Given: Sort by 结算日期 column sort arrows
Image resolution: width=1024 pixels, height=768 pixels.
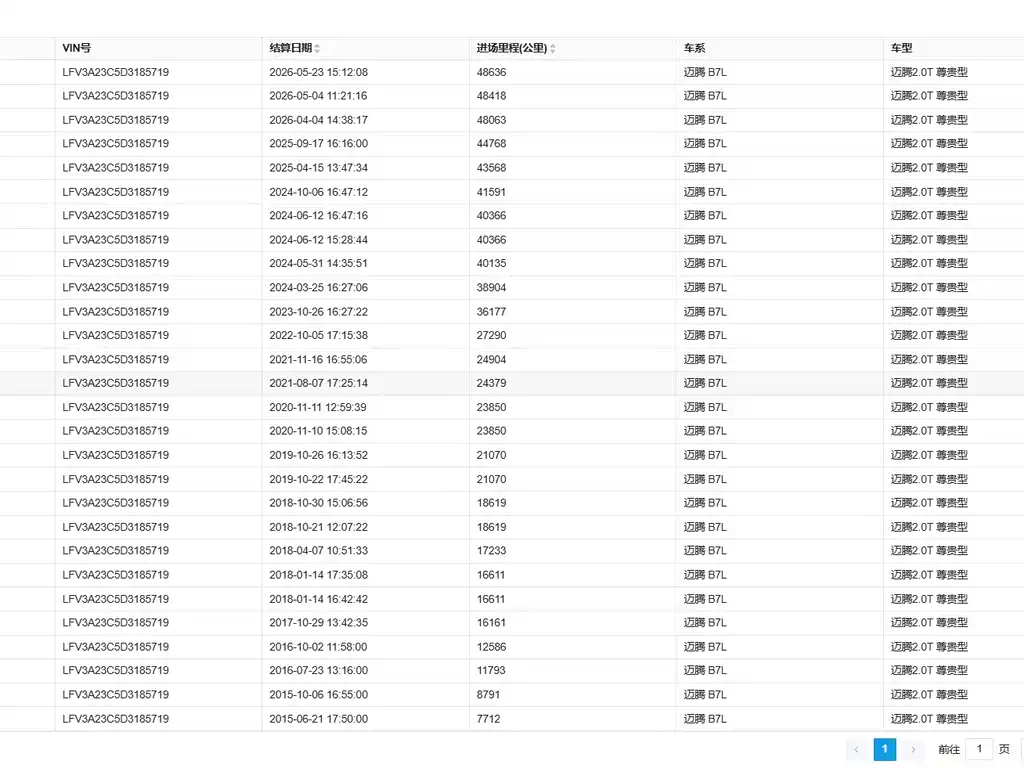Looking at the screenshot, I should (x=317, y=48).
